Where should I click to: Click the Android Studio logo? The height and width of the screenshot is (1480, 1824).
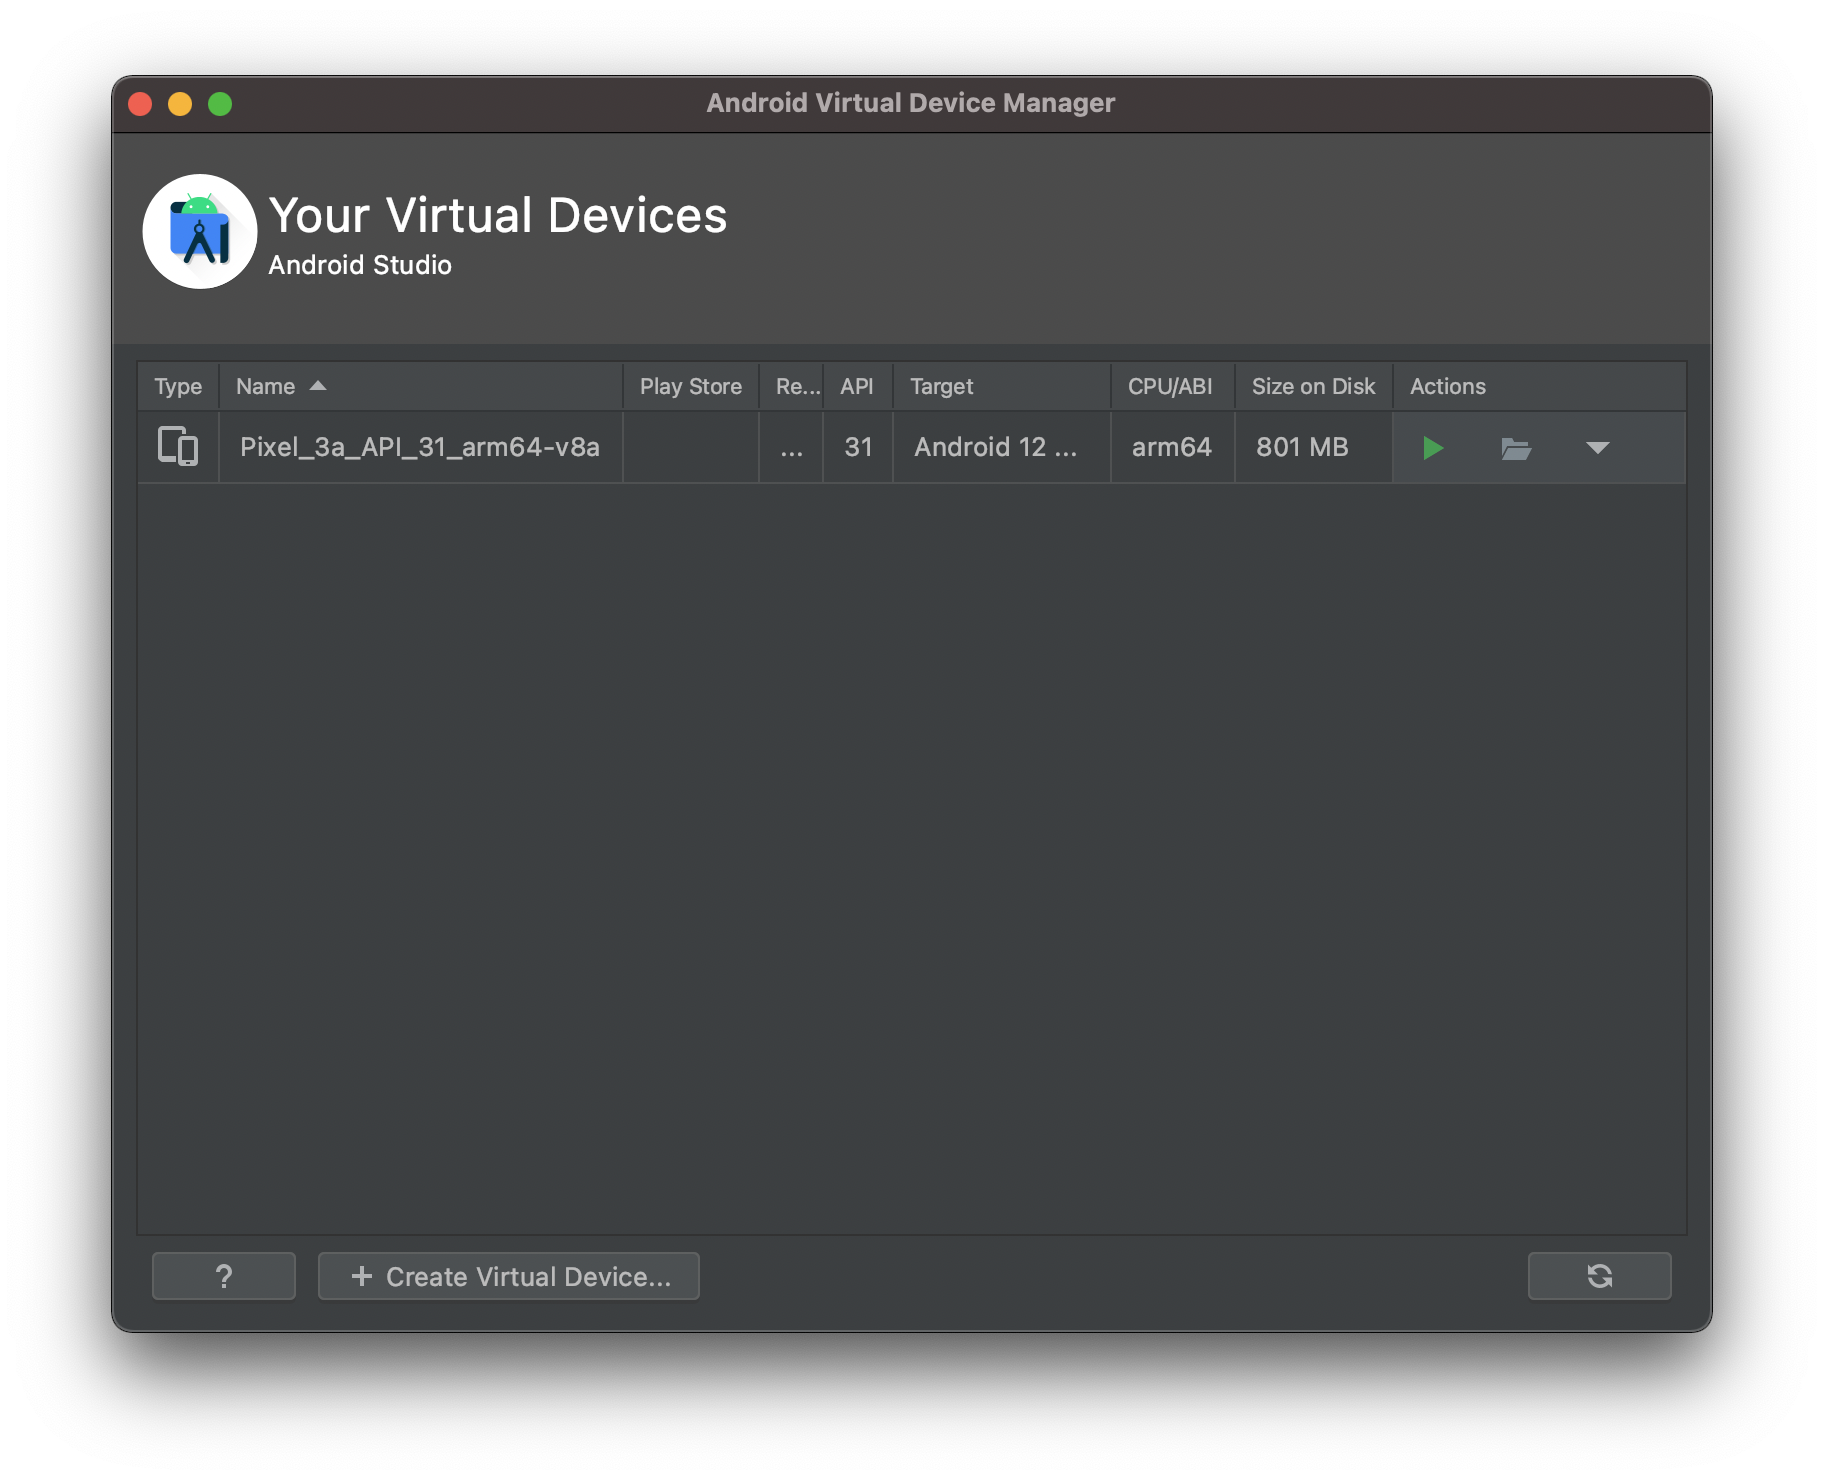pyautogui.click(x=200, y=232)
